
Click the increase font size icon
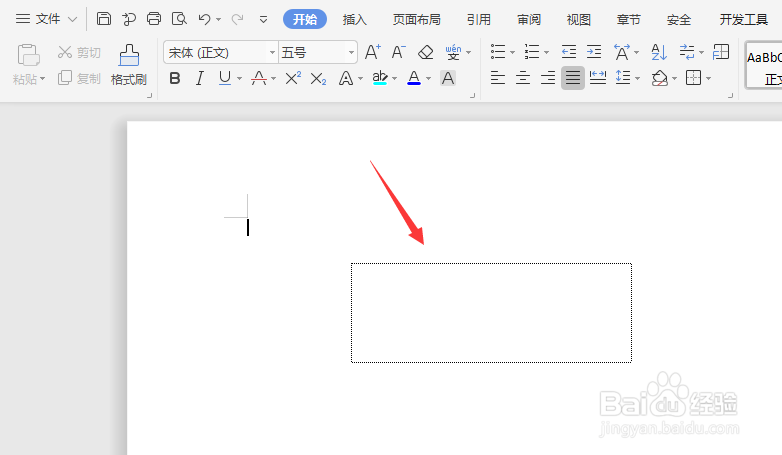click(373, 52)
